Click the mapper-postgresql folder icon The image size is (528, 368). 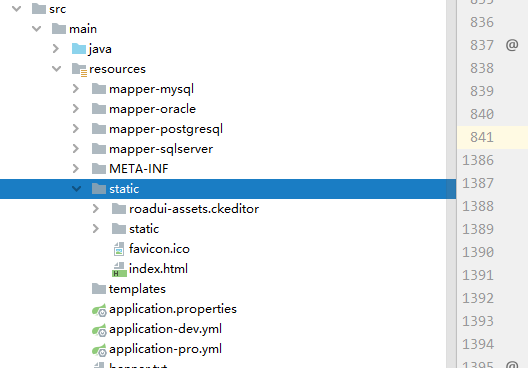(99, 129)
